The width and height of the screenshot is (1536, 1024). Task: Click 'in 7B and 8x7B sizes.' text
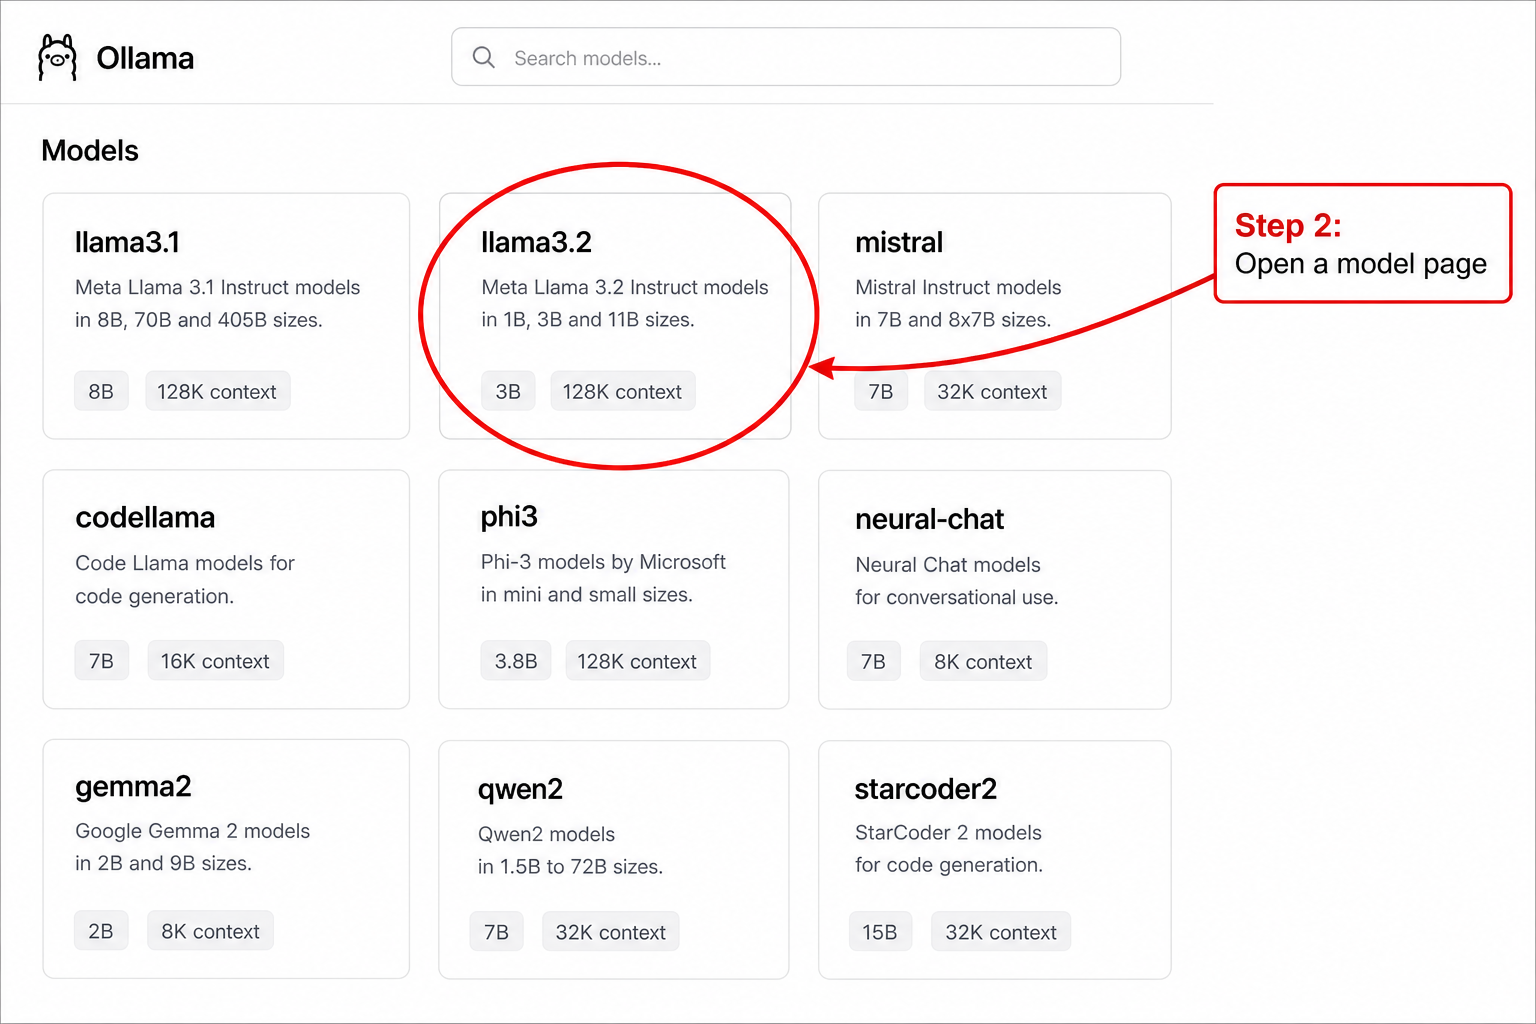953,320
